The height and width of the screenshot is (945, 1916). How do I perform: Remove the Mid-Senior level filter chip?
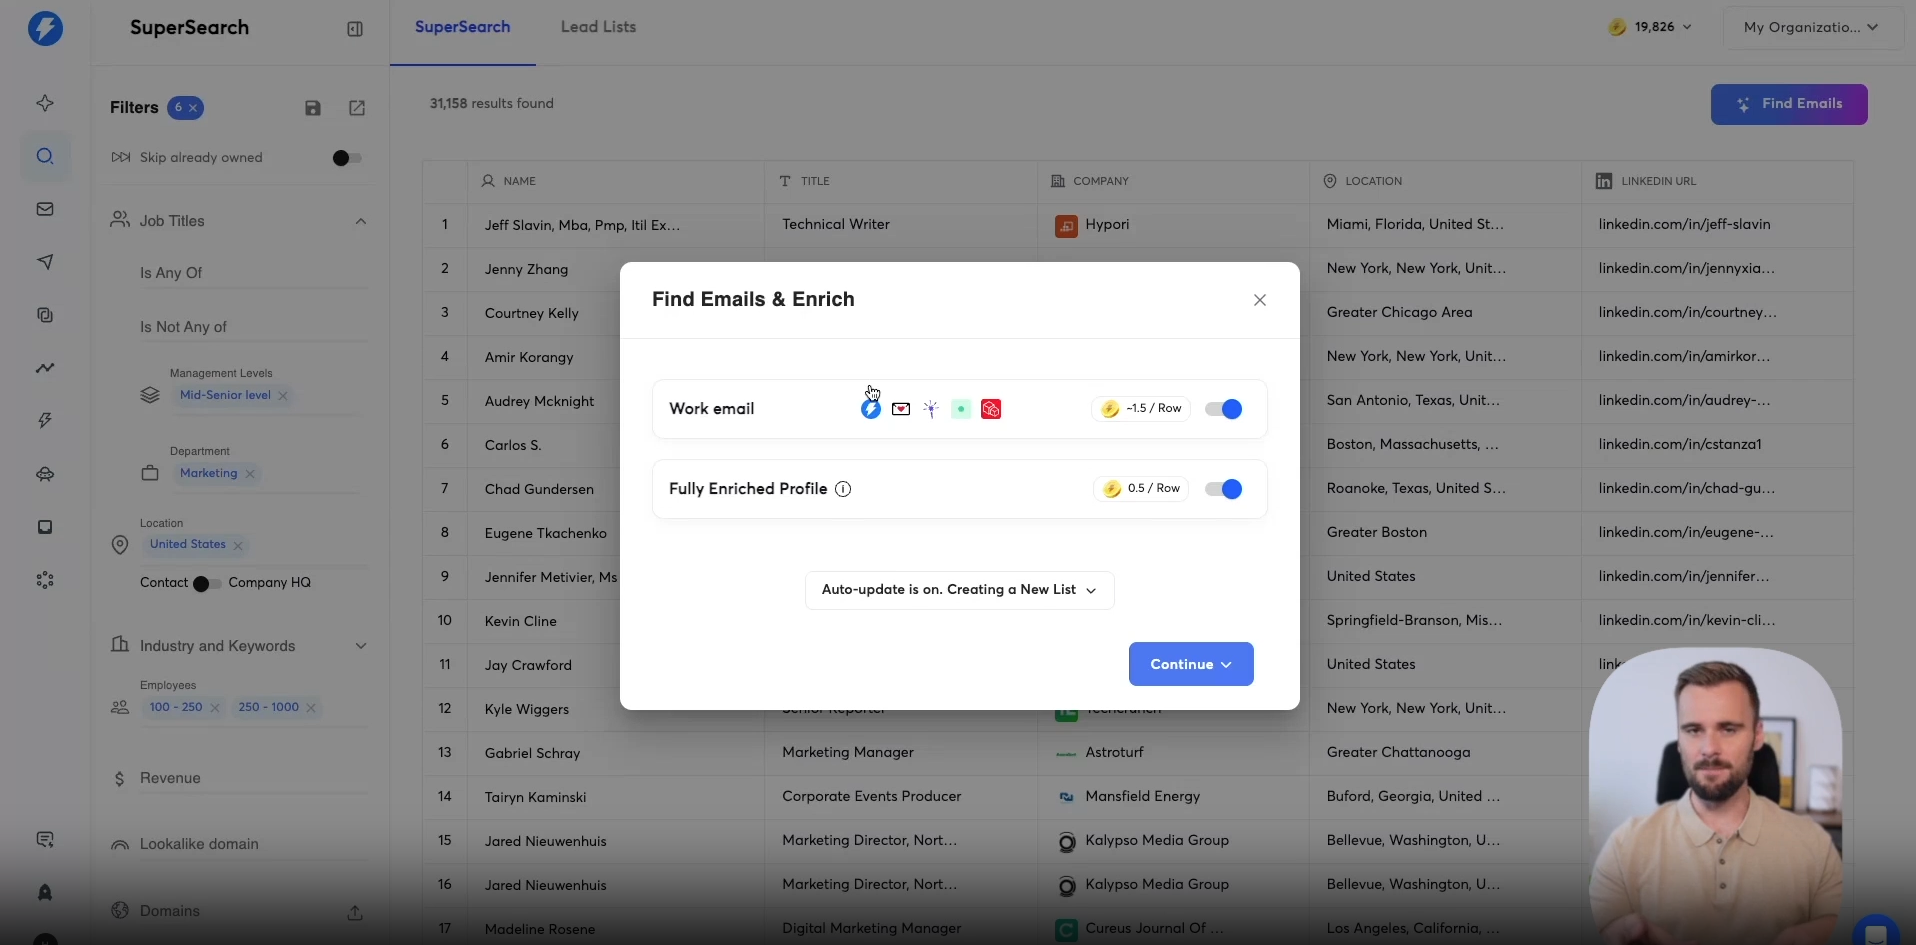tap(284, 396)
